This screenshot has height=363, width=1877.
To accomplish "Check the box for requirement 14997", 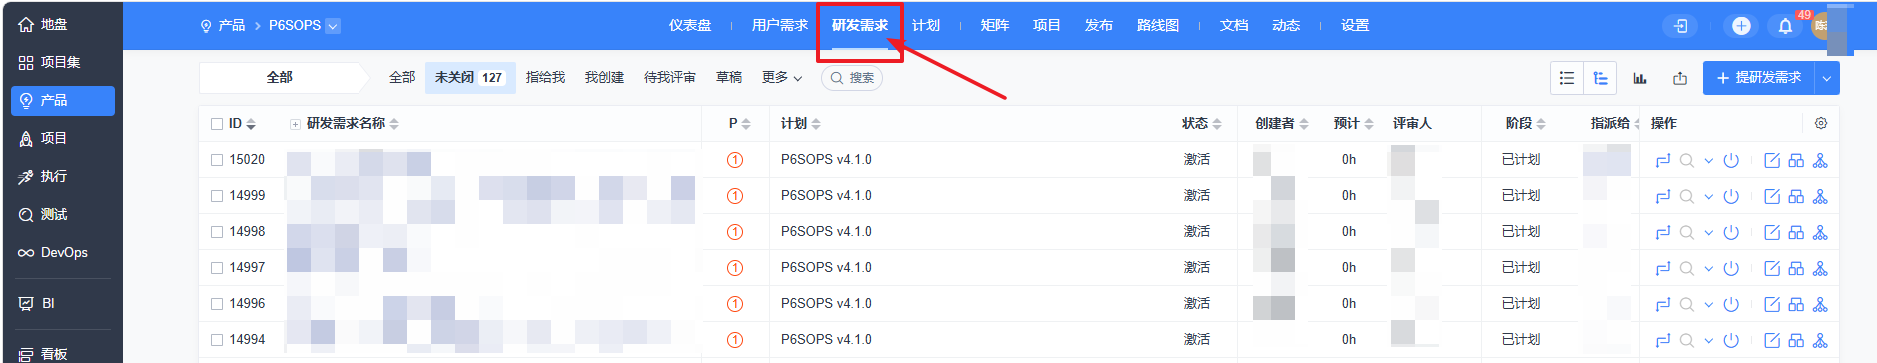I will (x=217, y=268).
